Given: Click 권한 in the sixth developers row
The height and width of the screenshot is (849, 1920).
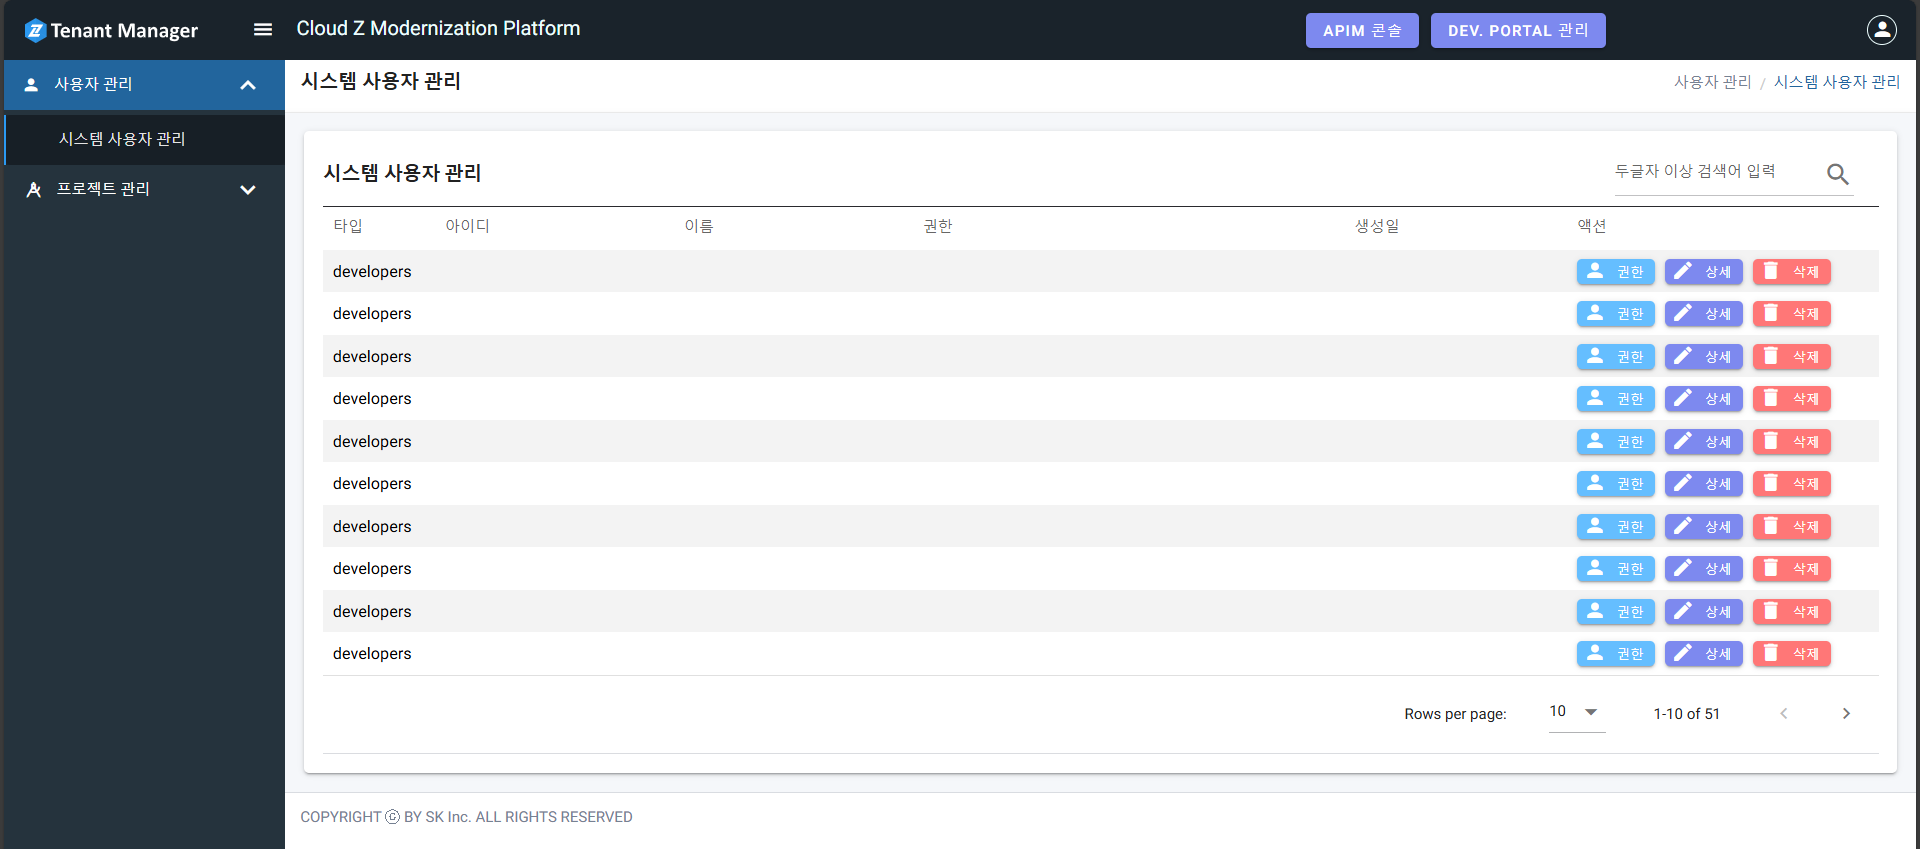Looking at the screenshot, I should [1615, 484].
